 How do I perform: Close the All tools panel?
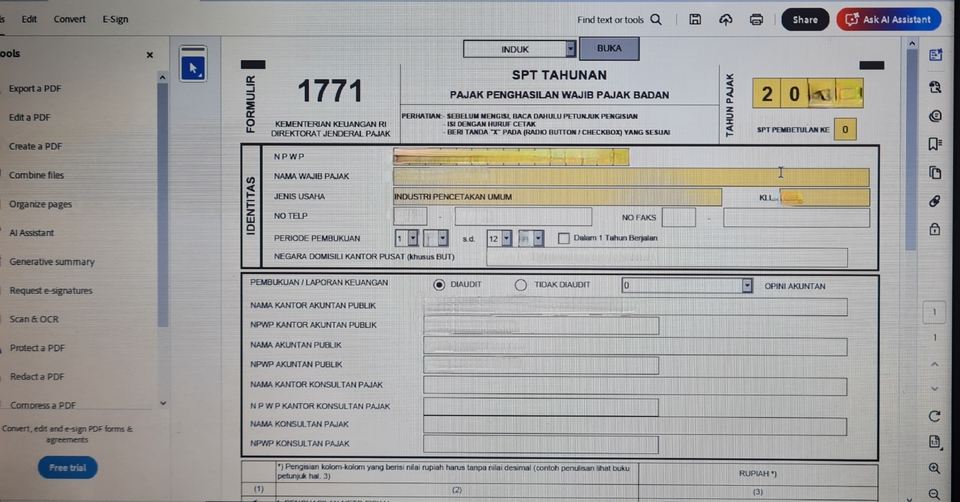(x=149, y=54)
